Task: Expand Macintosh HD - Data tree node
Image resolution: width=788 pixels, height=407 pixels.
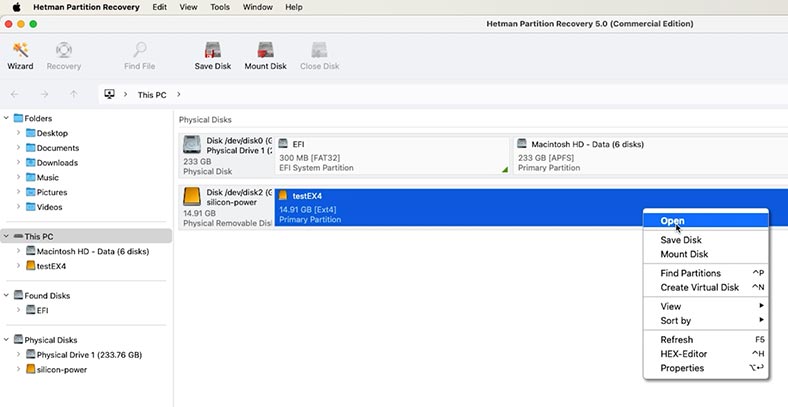Action: (x=18, y=251)
